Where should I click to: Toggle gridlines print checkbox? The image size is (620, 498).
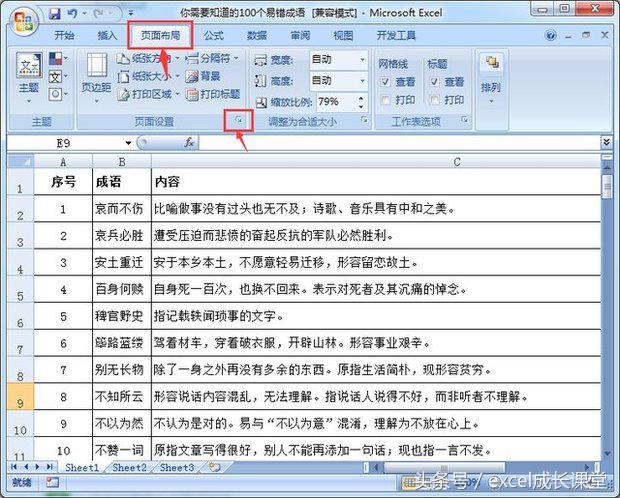[384, 100]
